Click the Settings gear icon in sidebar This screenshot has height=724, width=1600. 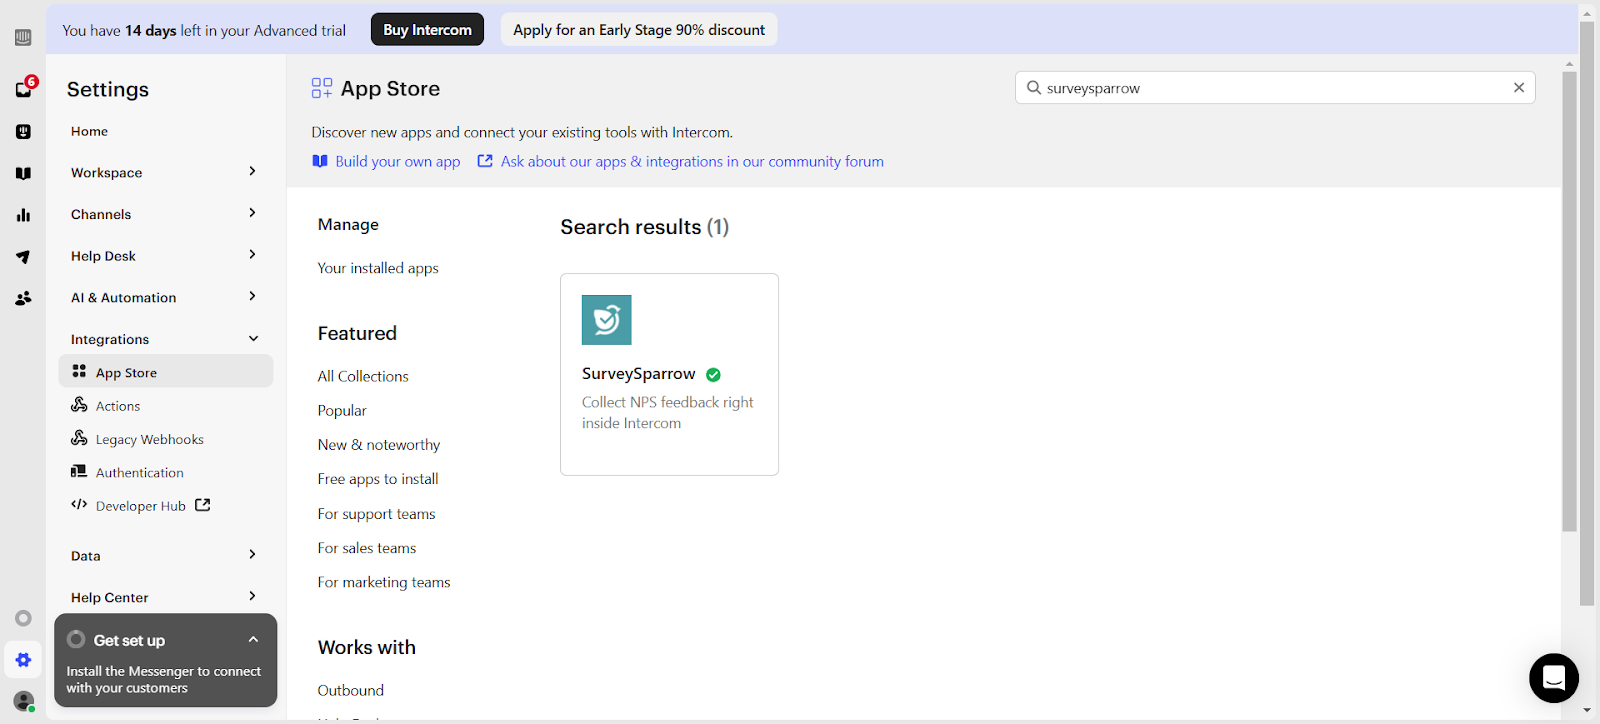coord(24,660)
